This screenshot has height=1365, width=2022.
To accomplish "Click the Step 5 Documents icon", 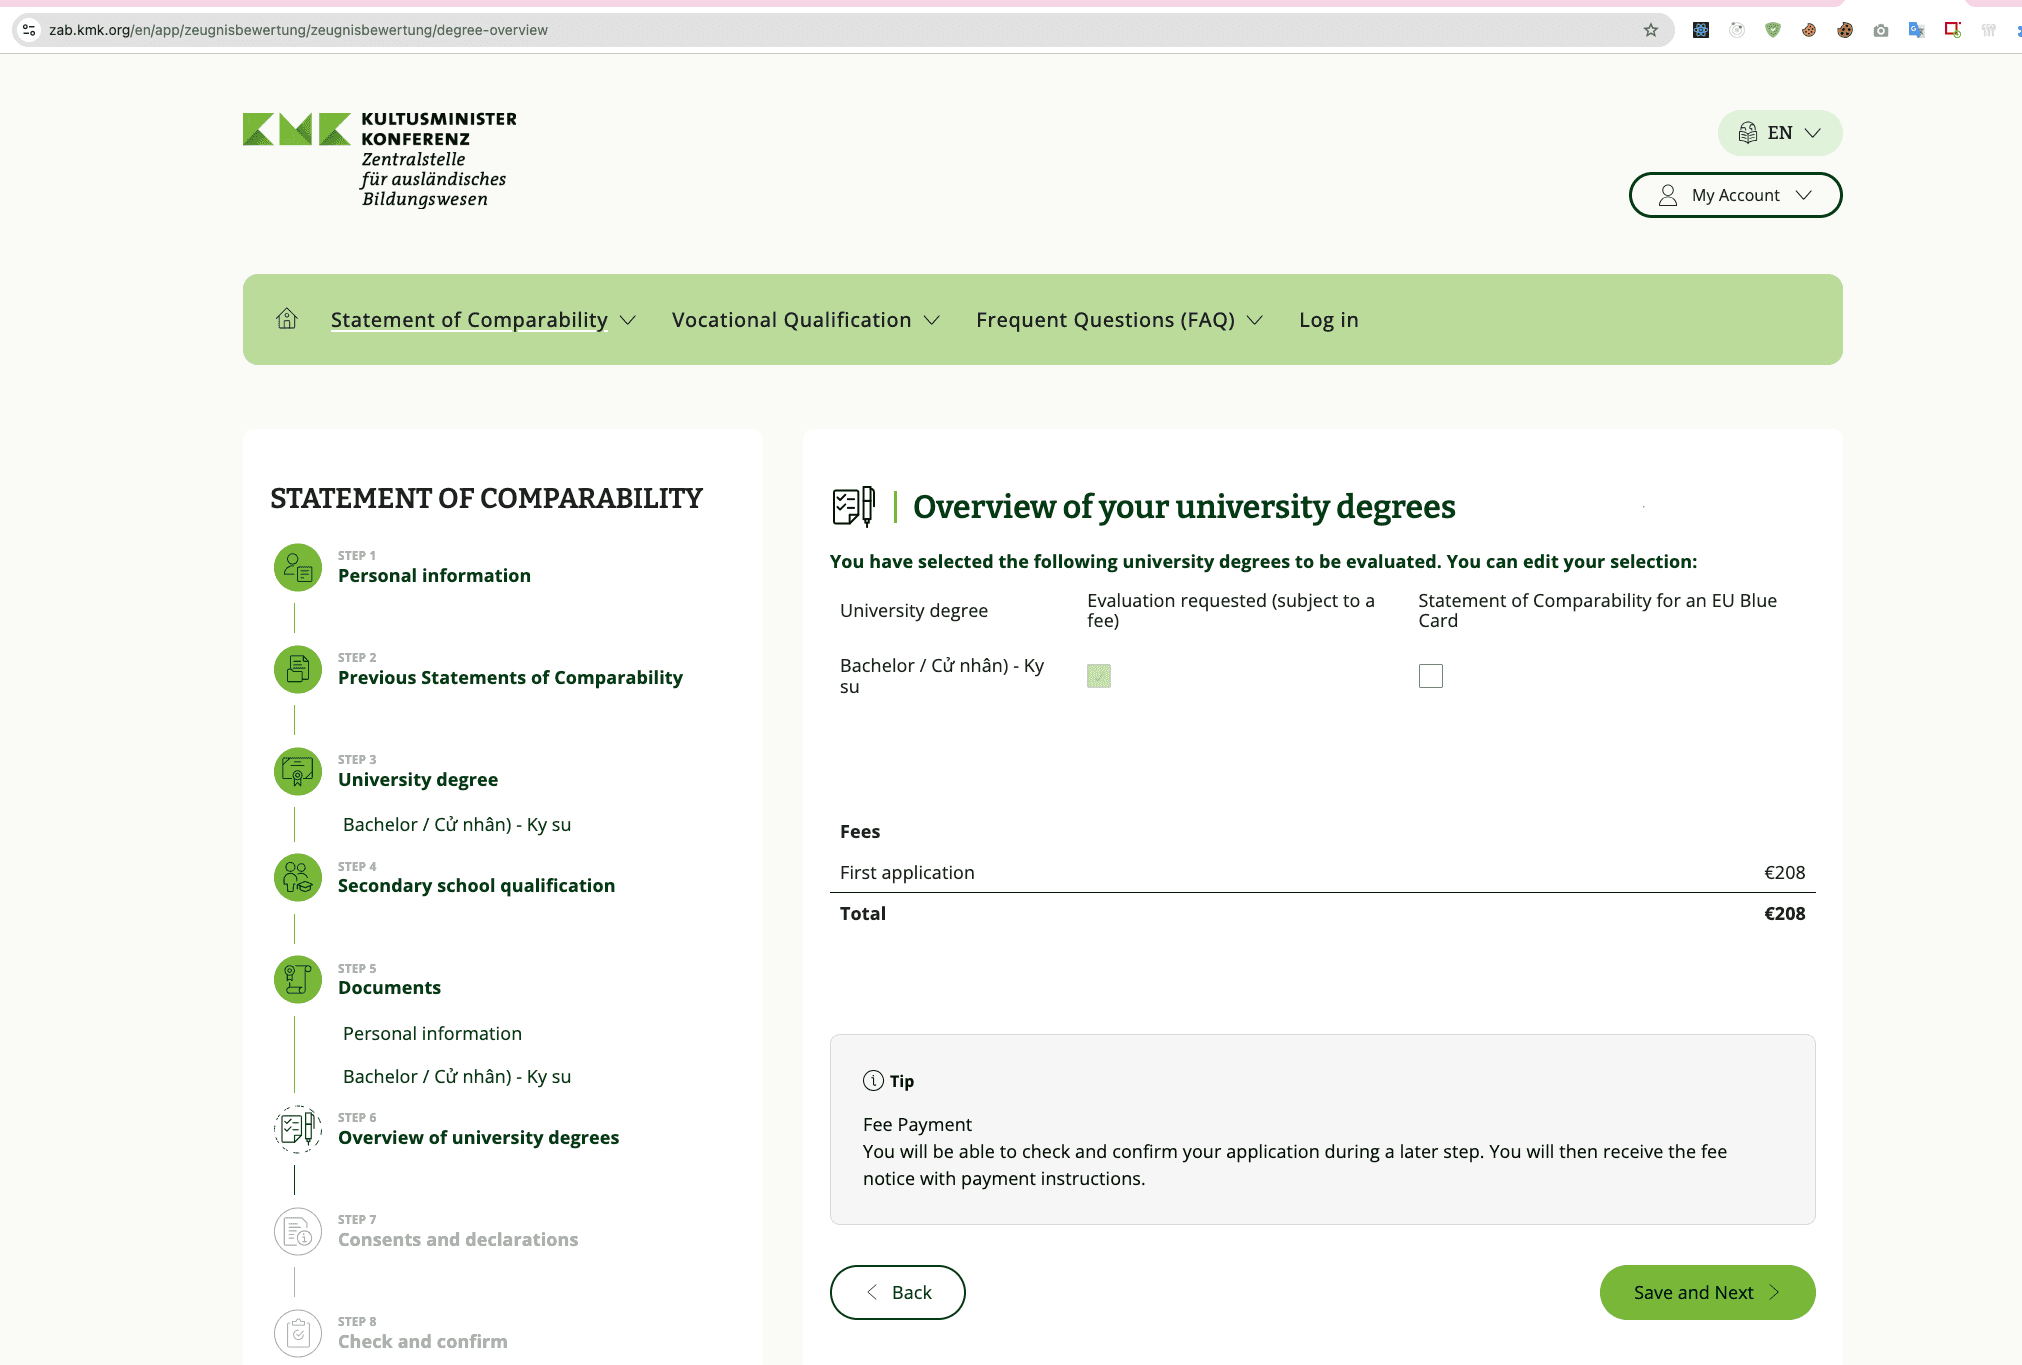I will click(x=298, y=980).
